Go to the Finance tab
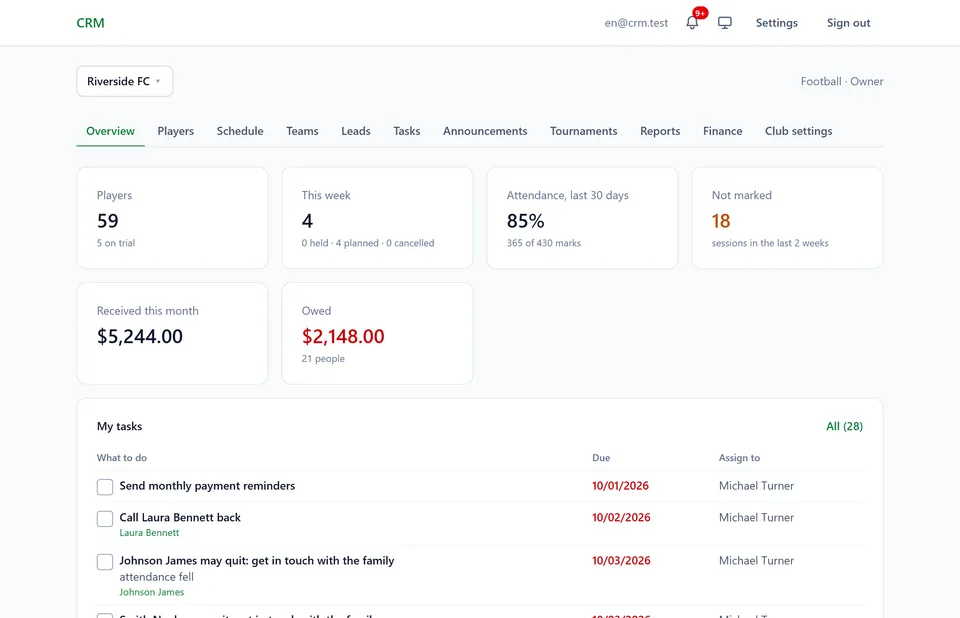Image resolution: width=960 pixels, height=618 pixels. click(x=722, y=131)
